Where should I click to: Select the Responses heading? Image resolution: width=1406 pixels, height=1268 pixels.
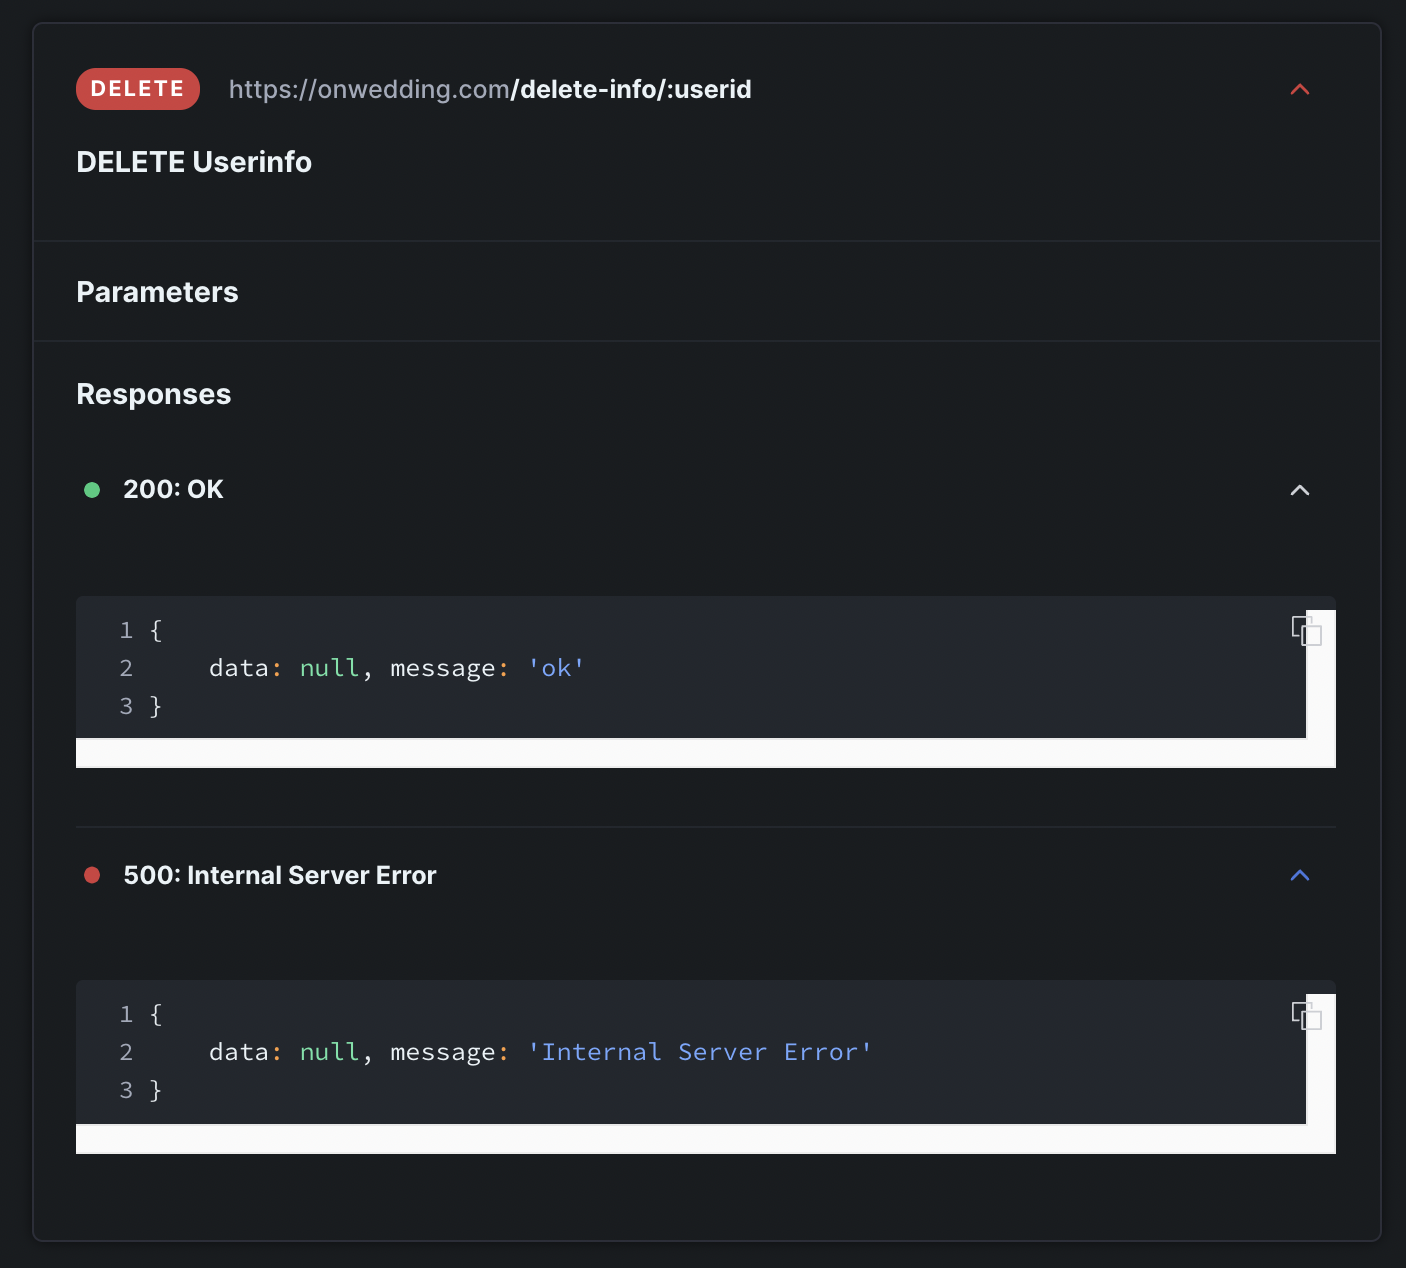pyautogui.click(x=154, y=394)
